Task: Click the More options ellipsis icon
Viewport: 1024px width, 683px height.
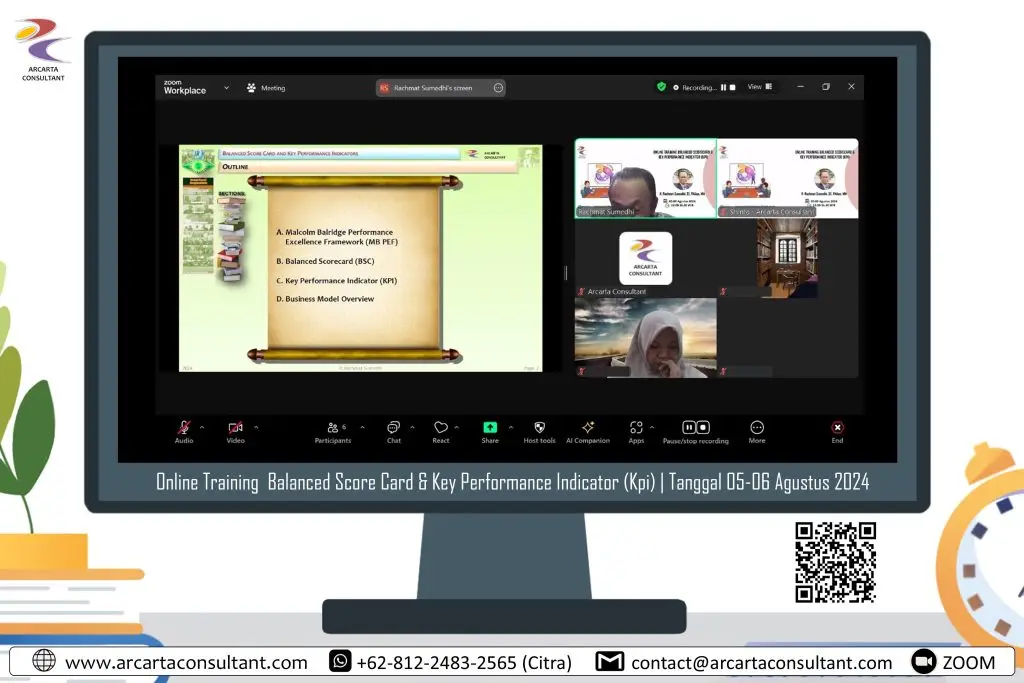Action: tap(757, 427)
